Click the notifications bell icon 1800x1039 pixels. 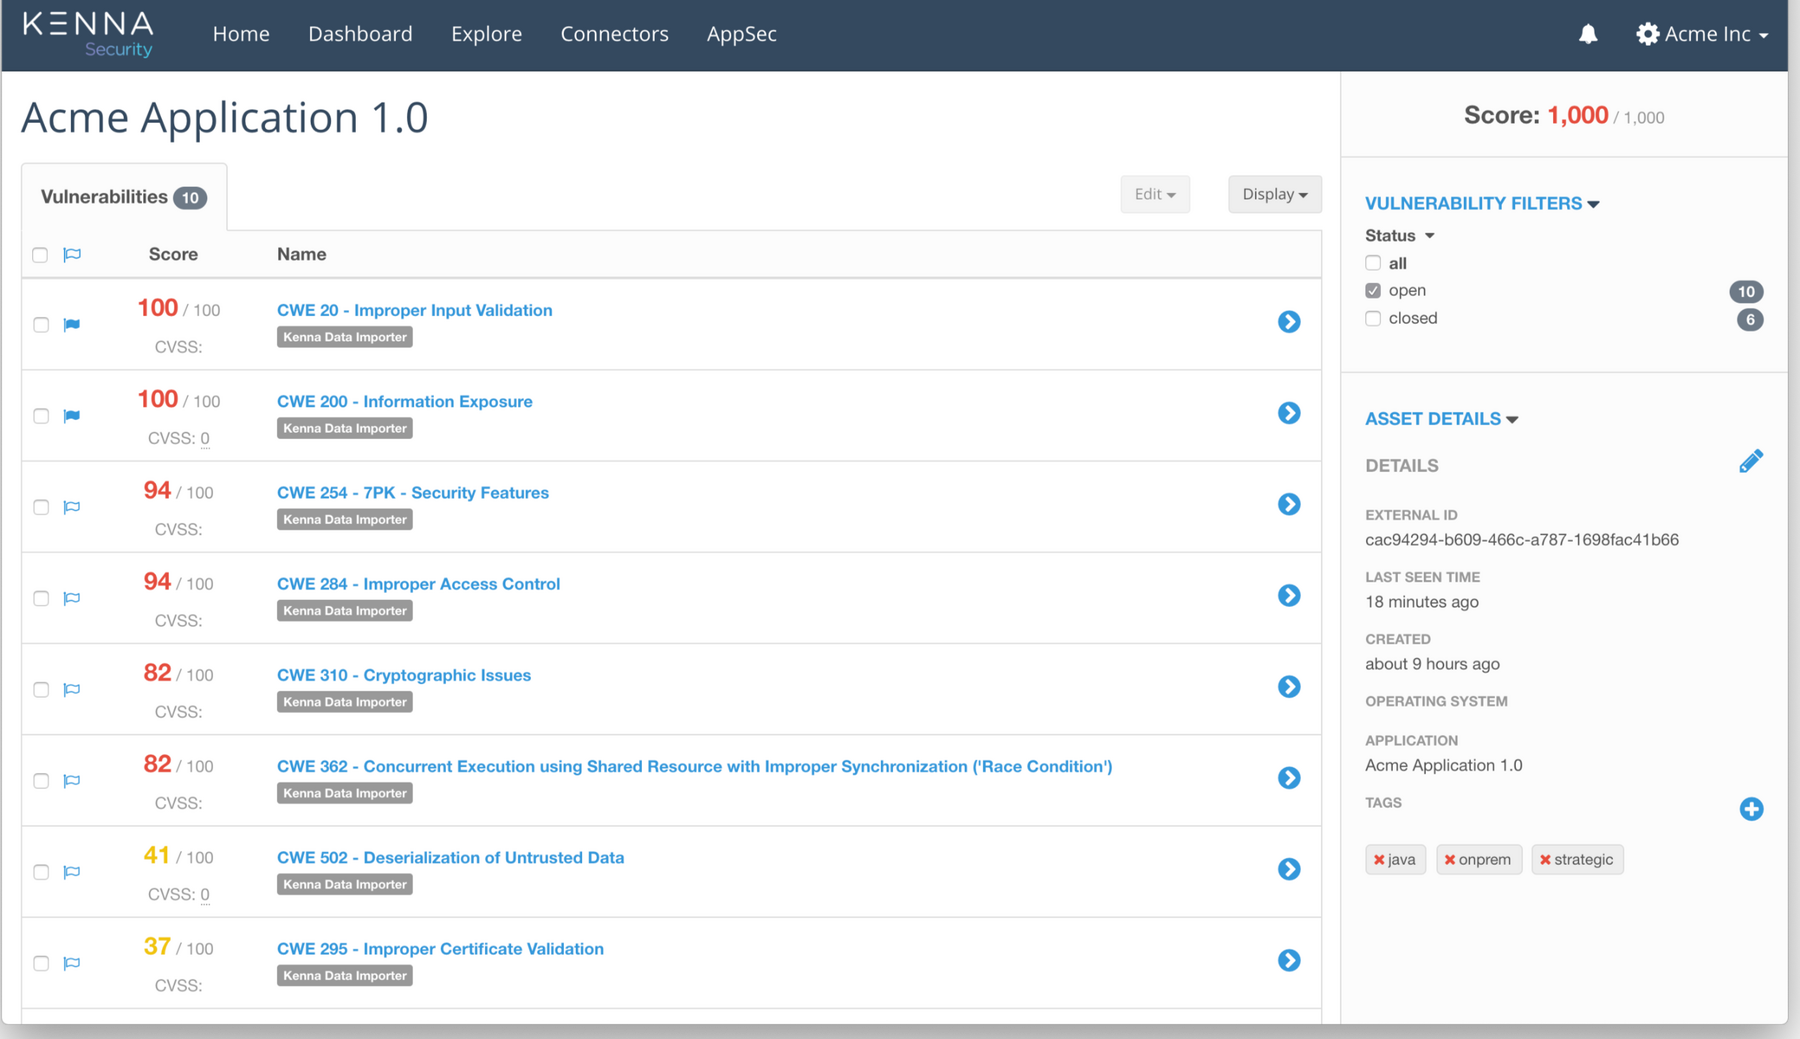tap(1587, 34)
